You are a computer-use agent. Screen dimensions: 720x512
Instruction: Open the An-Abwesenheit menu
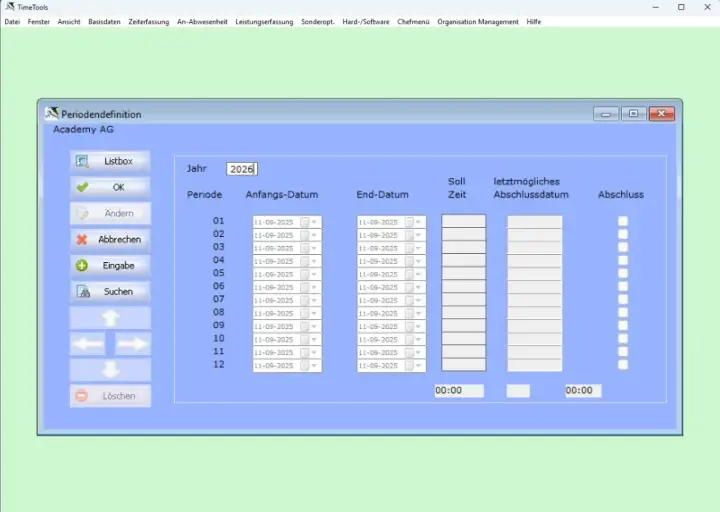pyautogui.click(x=202, y=22)
